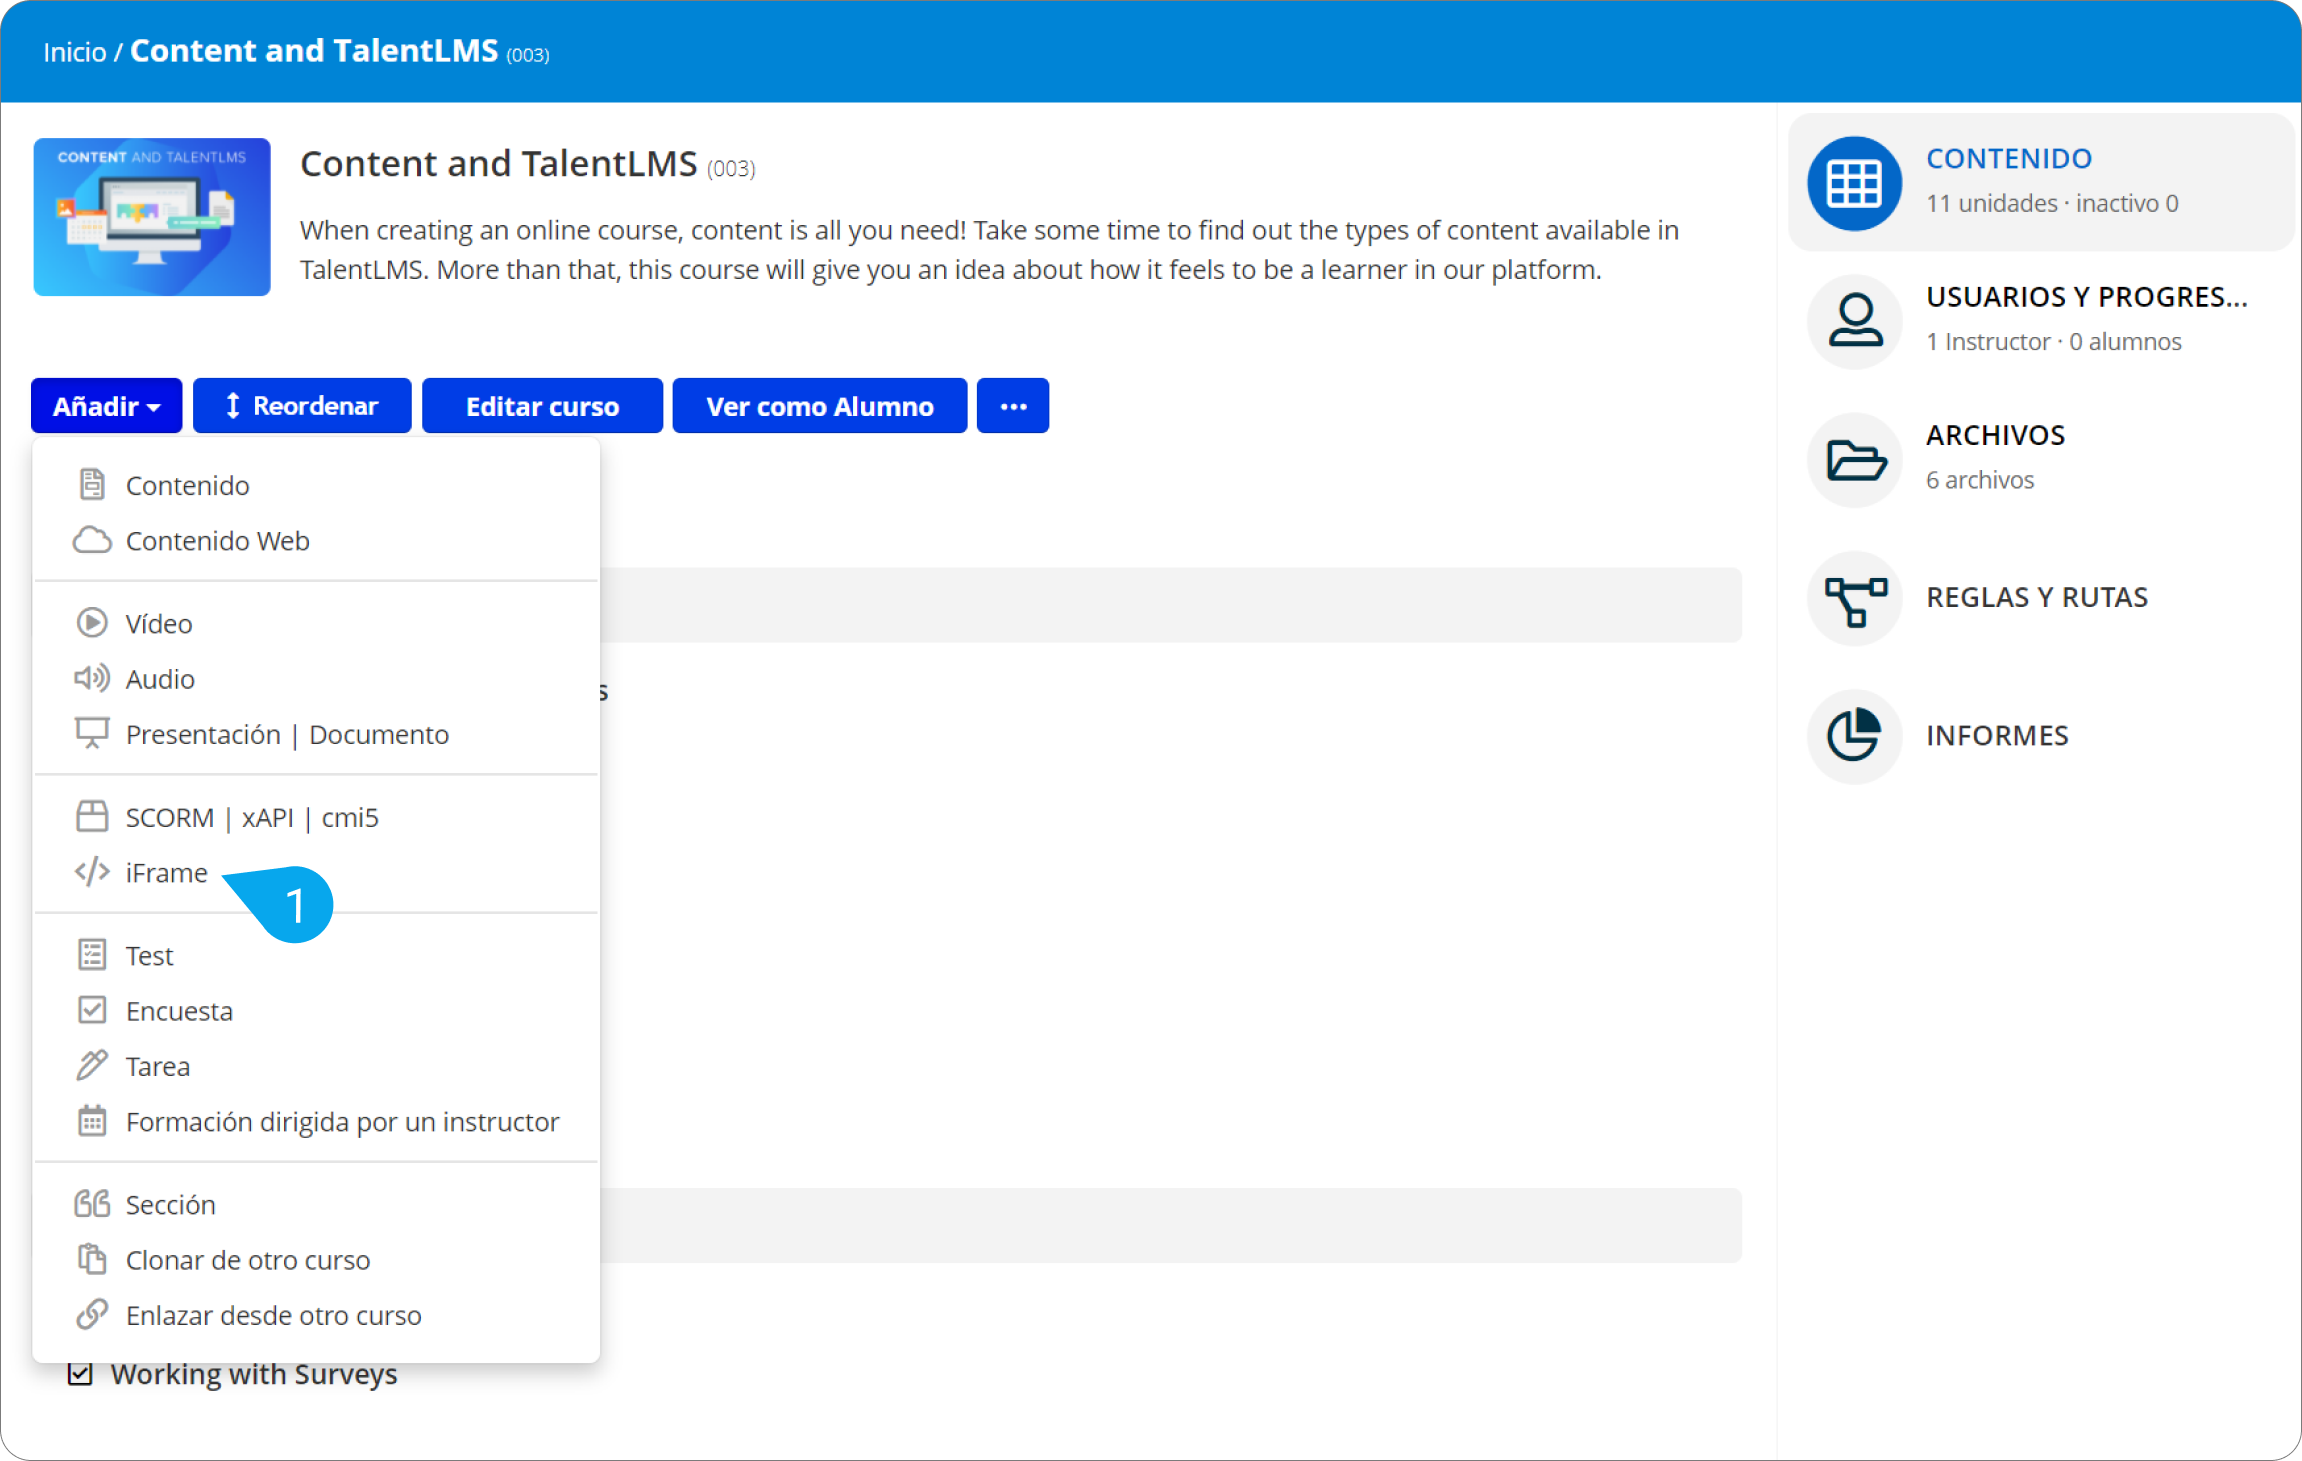
Task: Choose Vídeo from the add menu
Action: (x=316, y=623)
